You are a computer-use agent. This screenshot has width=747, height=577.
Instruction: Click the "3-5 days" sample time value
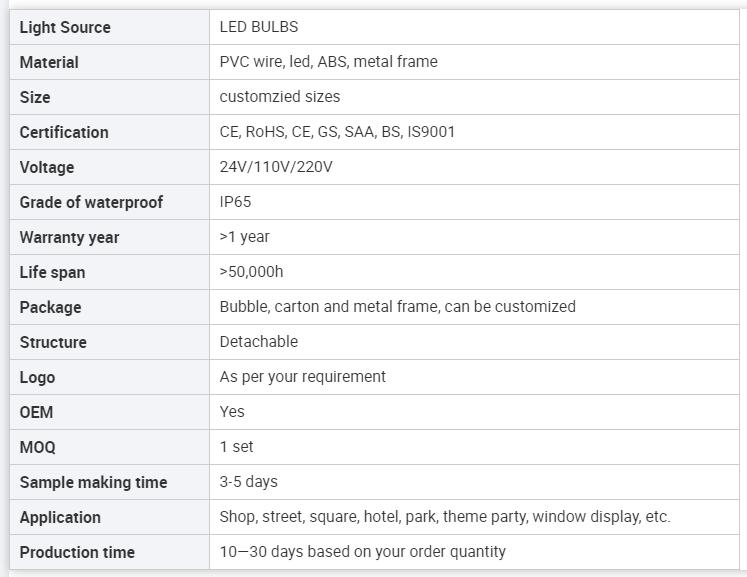click(x=249, y=482)
